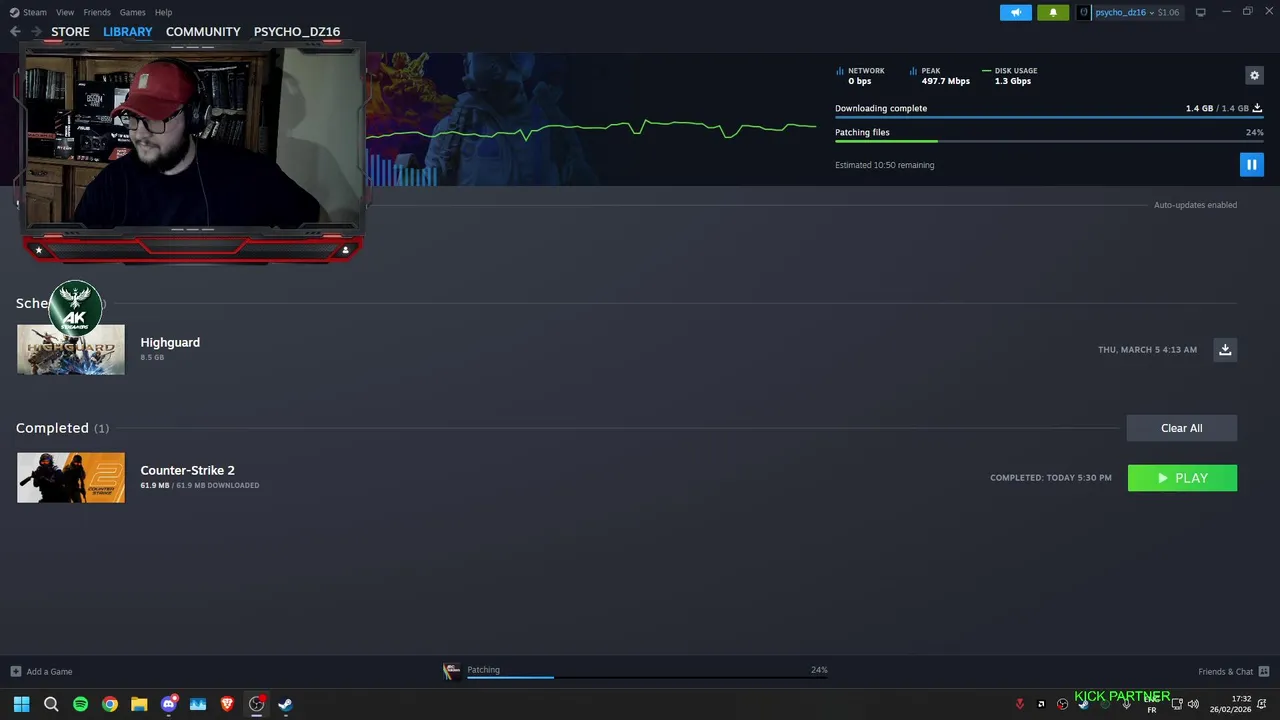Open the green notifications bell
Viewport: 1280px width, 720px height.
tap(1053, 12)
